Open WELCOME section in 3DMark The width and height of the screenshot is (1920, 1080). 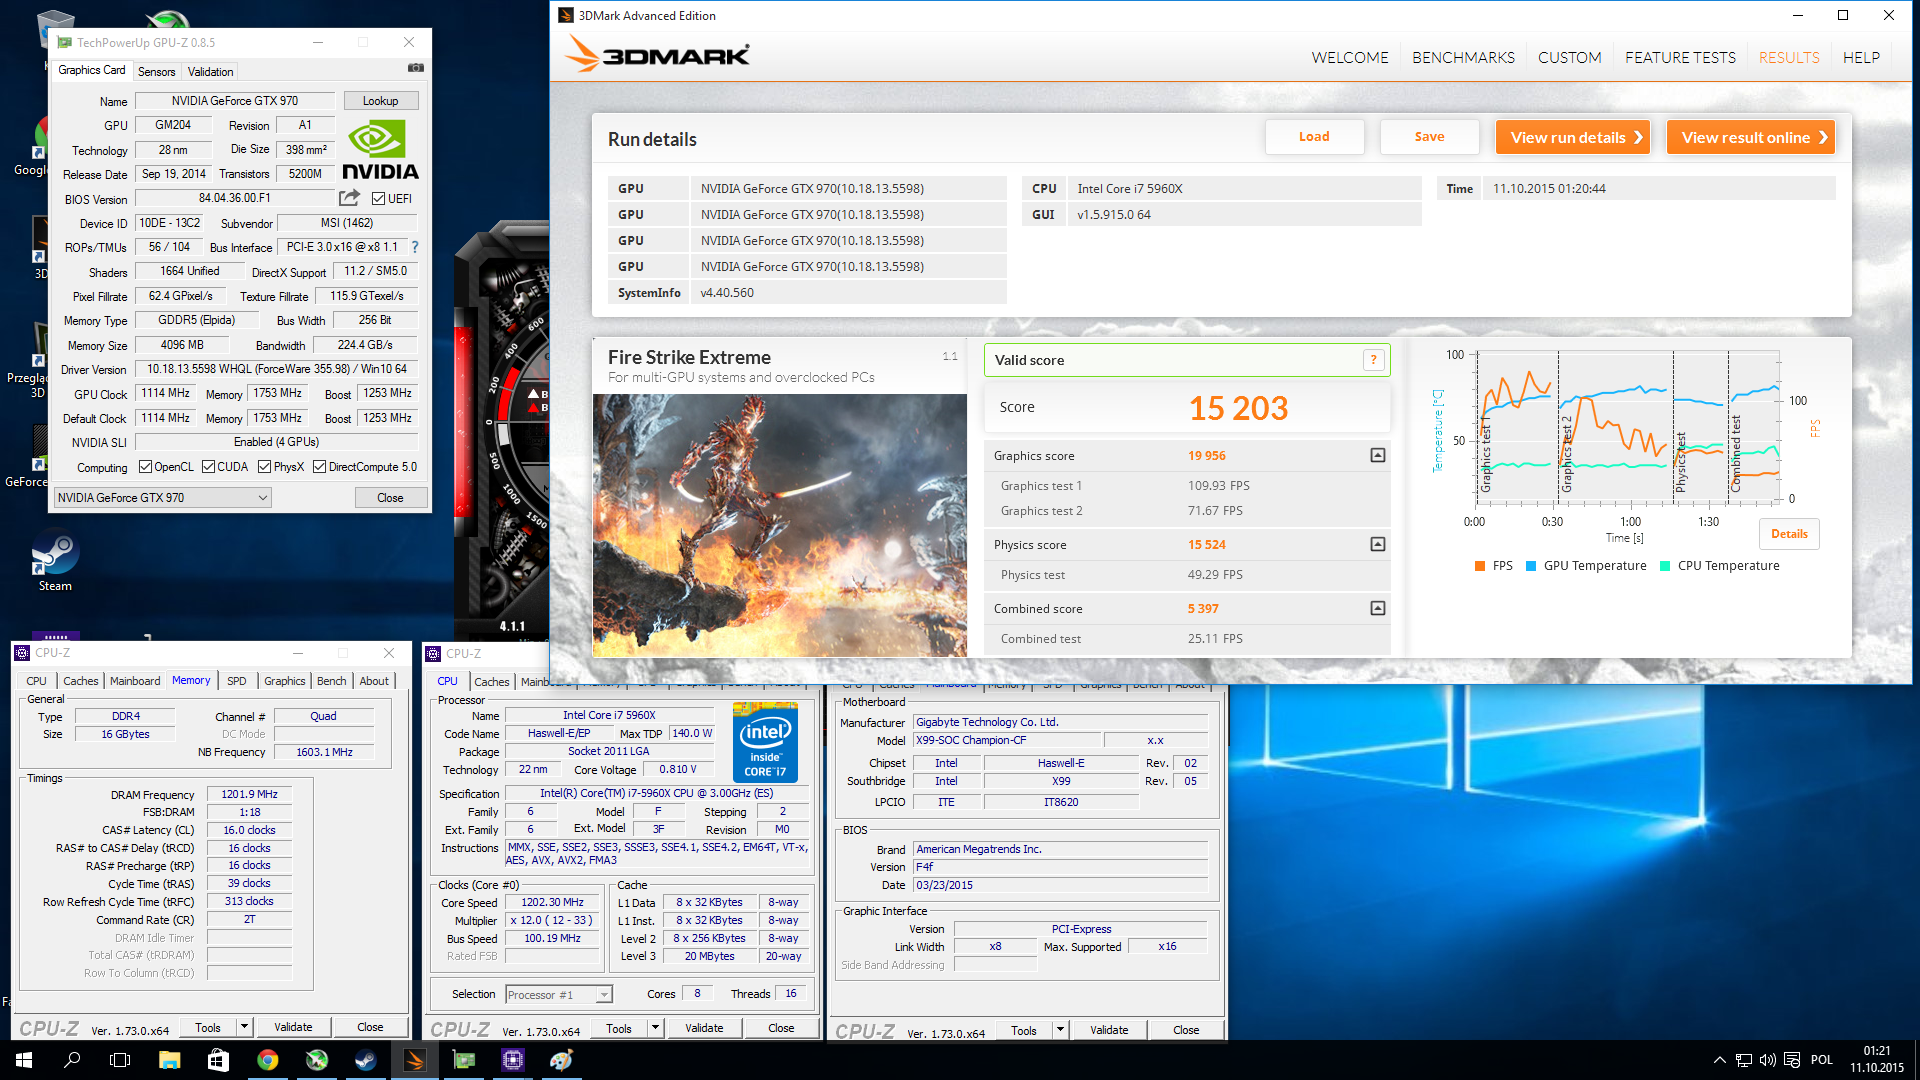[x=1350, y=58]
